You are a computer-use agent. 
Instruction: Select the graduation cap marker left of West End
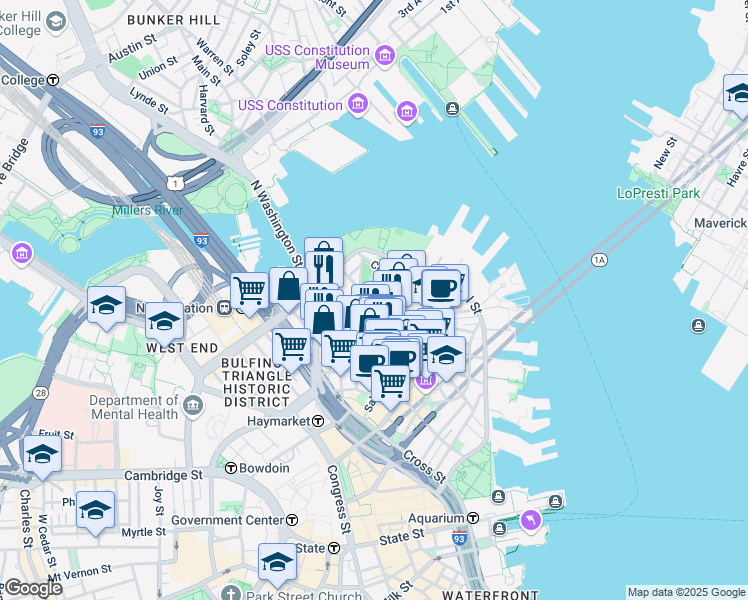pos(106,306)
